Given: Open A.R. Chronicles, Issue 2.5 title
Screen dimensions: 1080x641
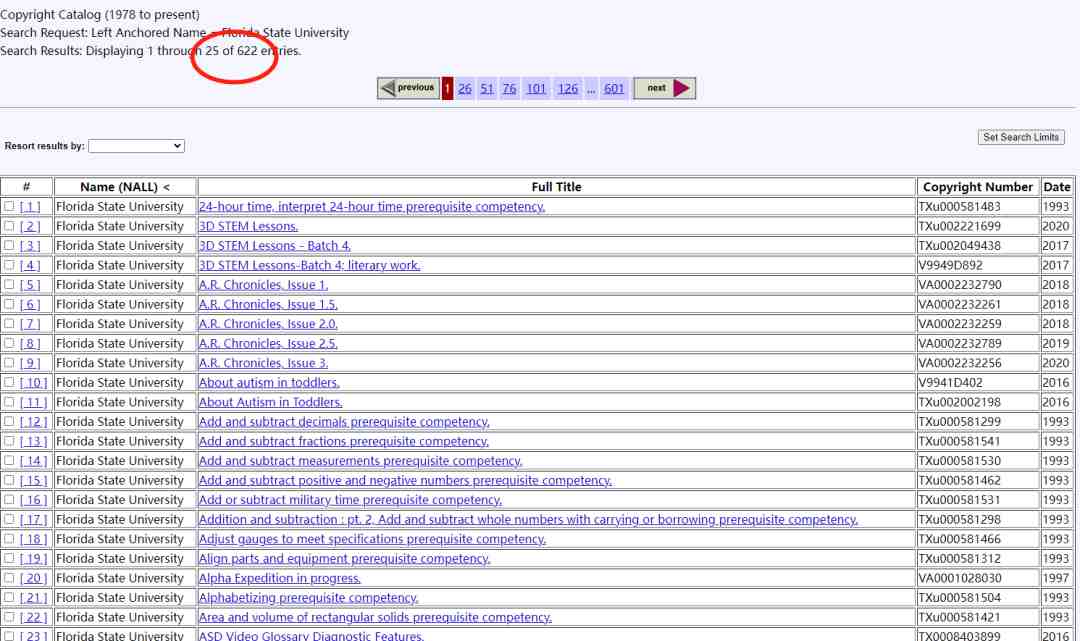Looking at the screenshot, I should (x=268, y=344).
